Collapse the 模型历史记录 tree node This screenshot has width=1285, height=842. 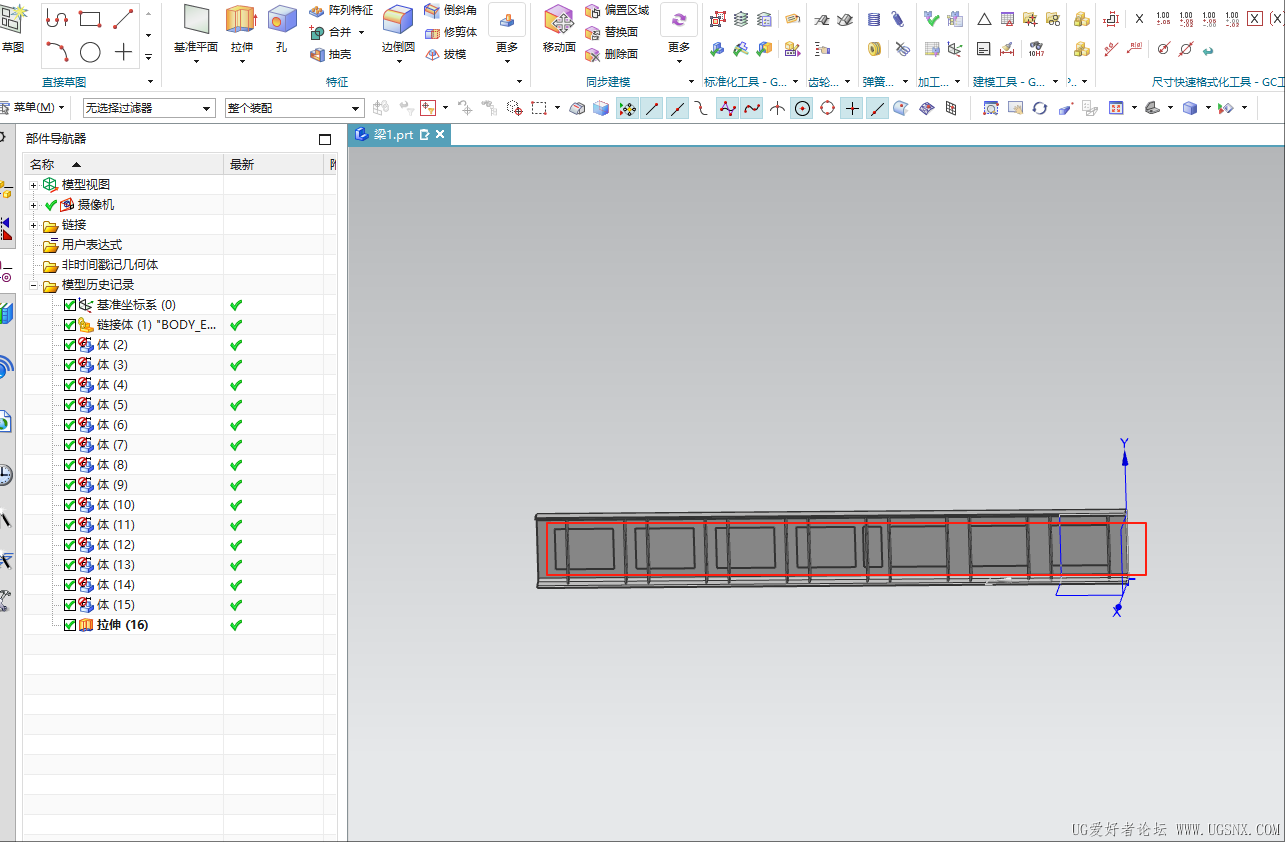tap(34, 285)
